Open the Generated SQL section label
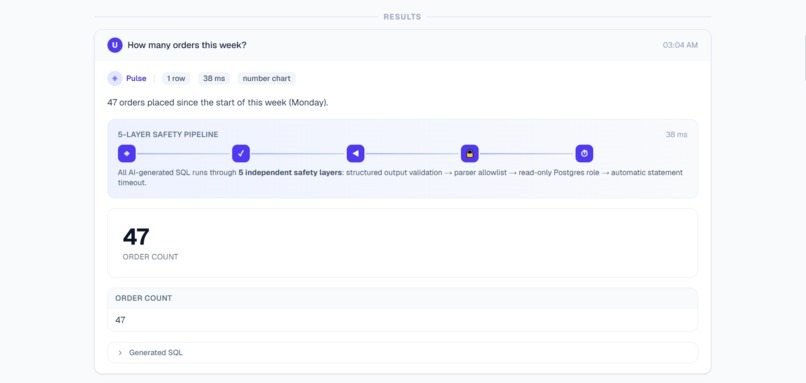Screen dimensions: 806x383 [156, 353]
